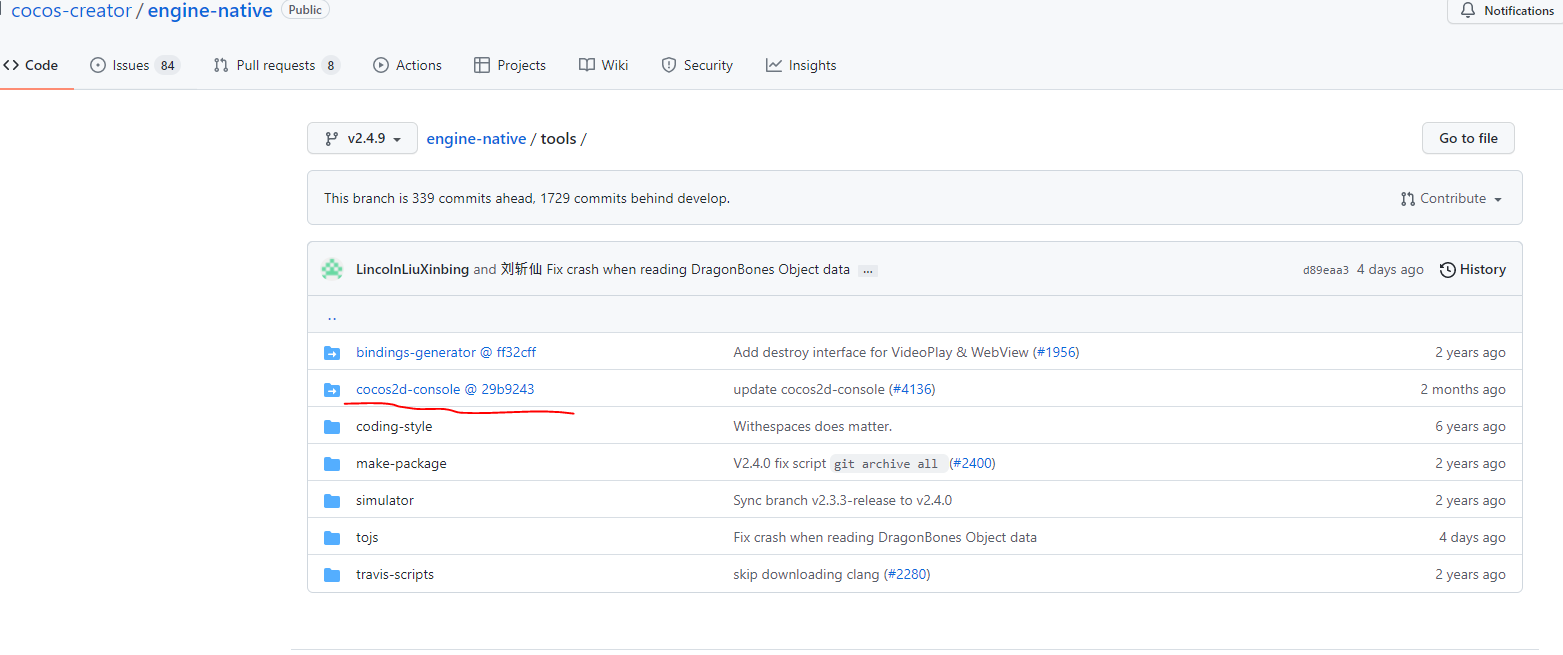
Task: Click the Pull requests count badge 8
Action: point(330,66)
